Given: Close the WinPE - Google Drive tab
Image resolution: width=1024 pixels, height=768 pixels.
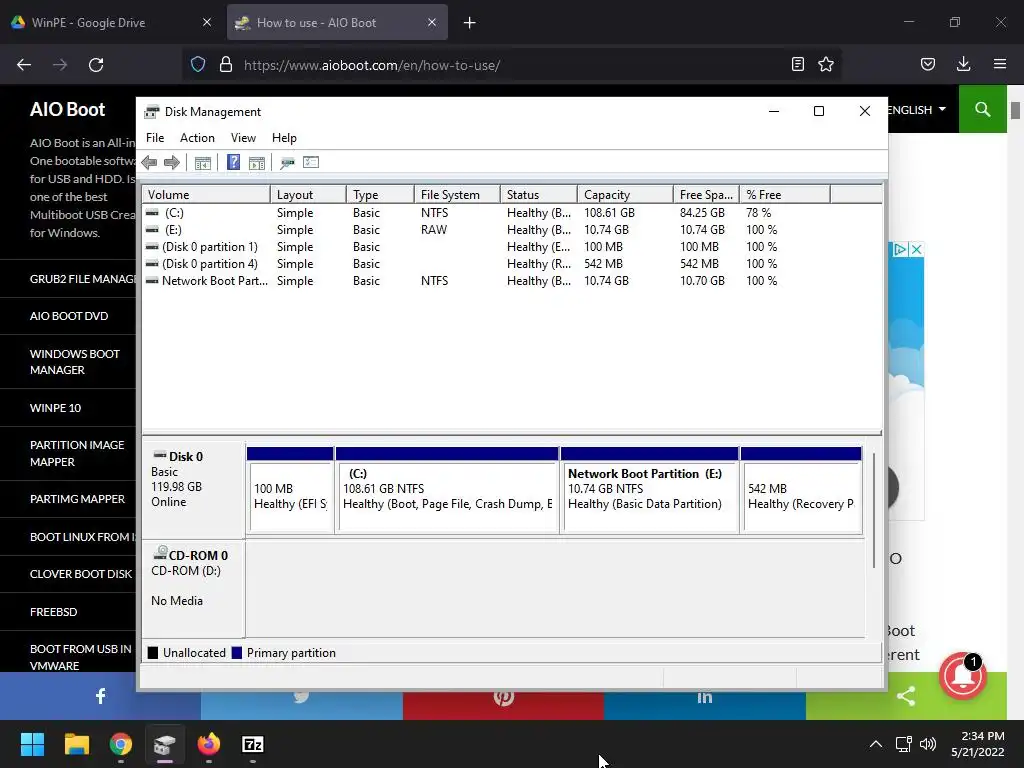Looking at the screenshot, I should coord(207,22).
